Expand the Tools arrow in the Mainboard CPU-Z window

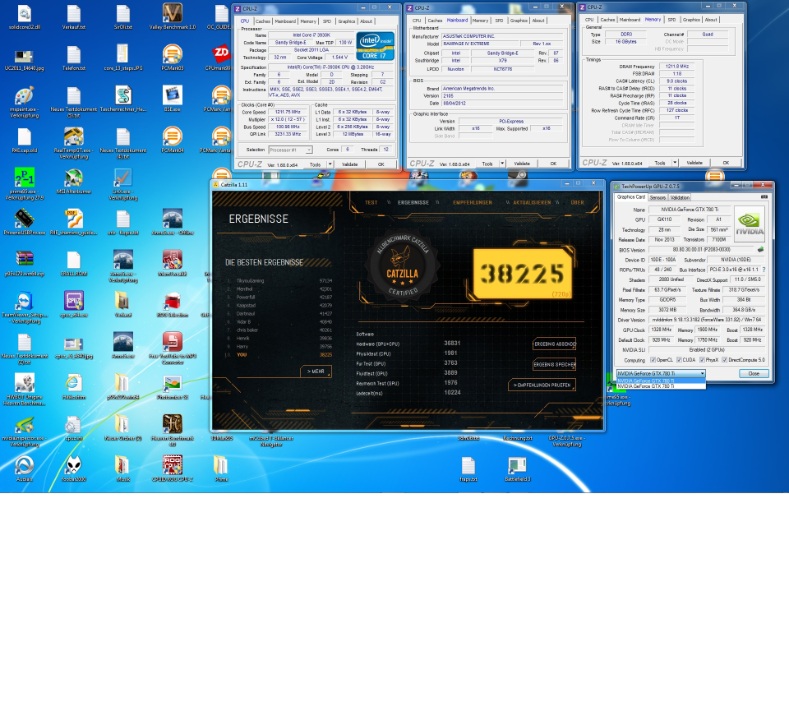pyautogui.click(x=502, y=164)
